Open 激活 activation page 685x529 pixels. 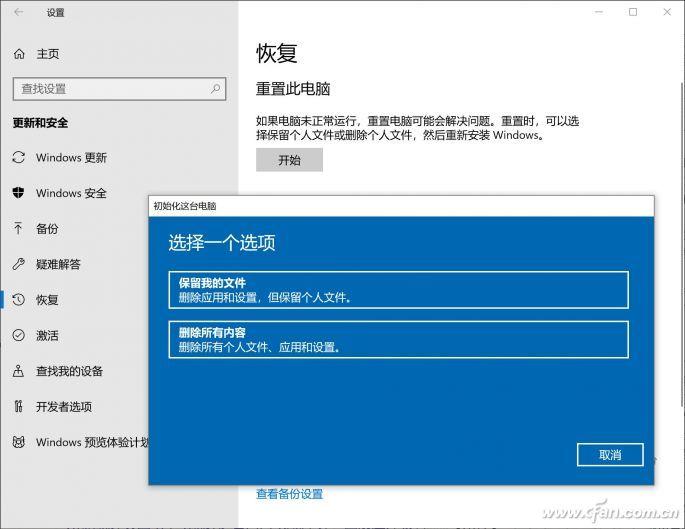coord(47,335)
